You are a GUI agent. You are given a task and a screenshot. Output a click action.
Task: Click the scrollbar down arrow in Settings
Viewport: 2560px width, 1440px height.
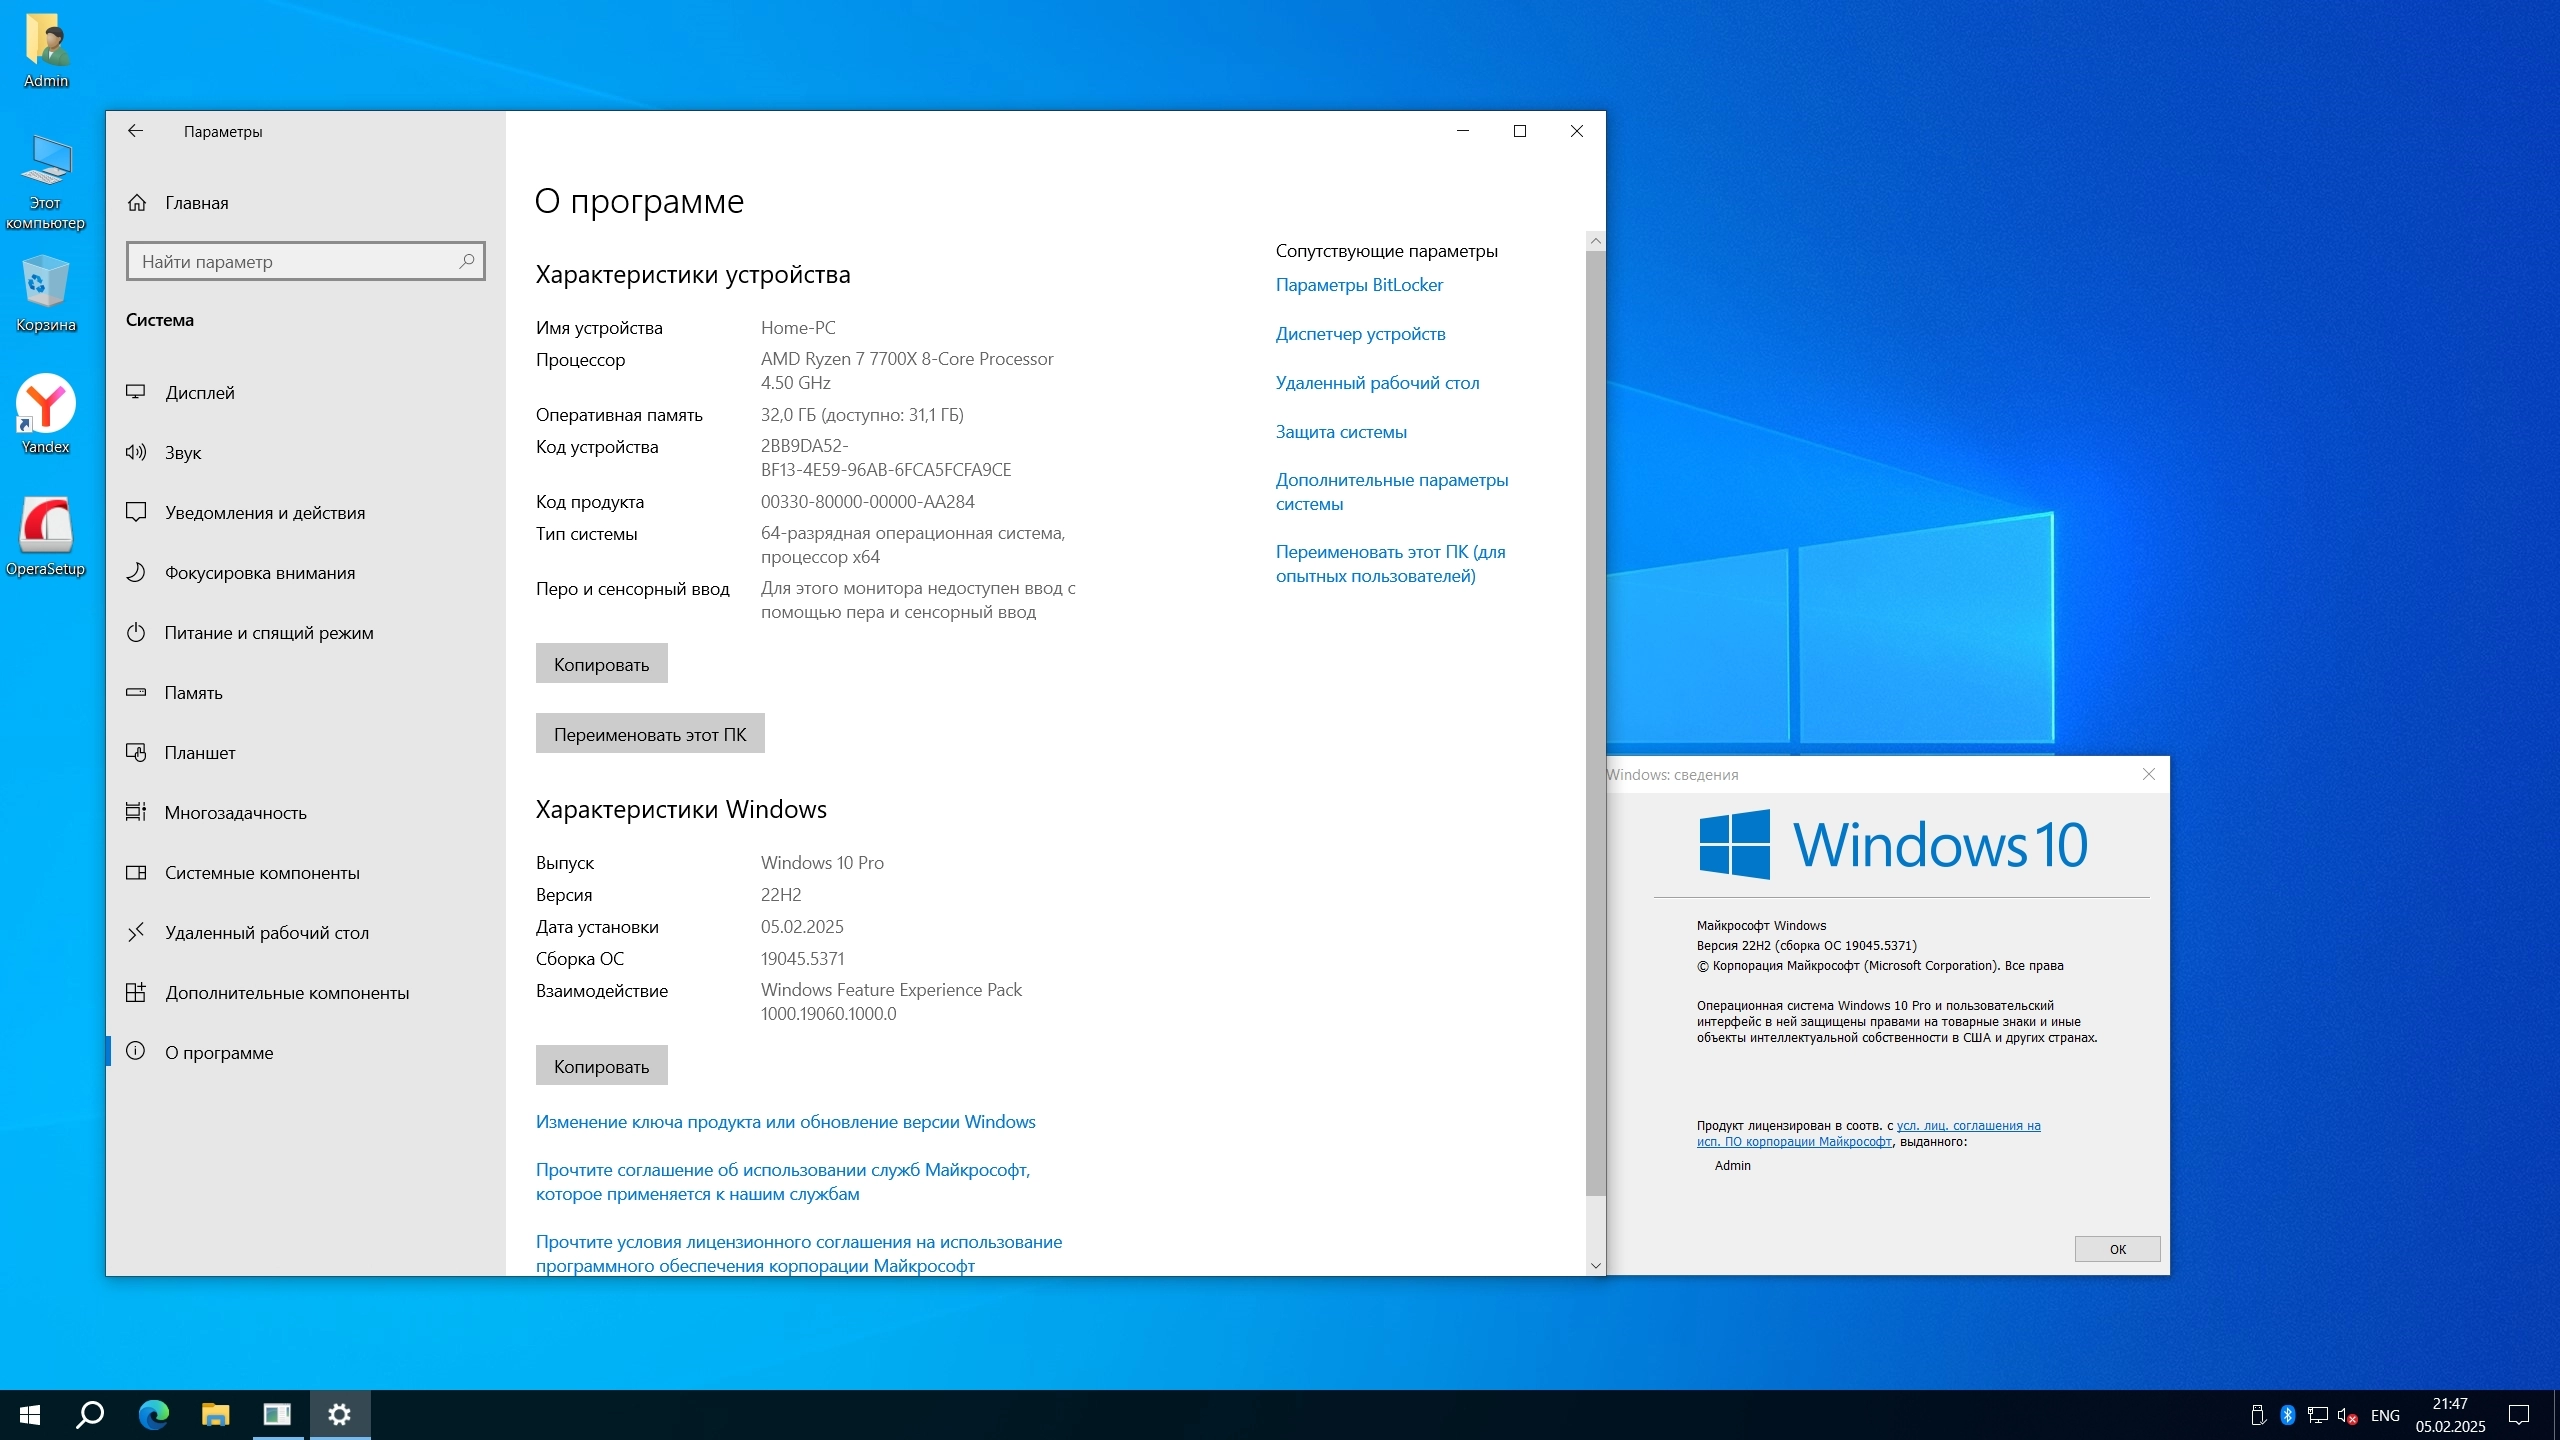pyautogui.click(x=1595, y=1265)
